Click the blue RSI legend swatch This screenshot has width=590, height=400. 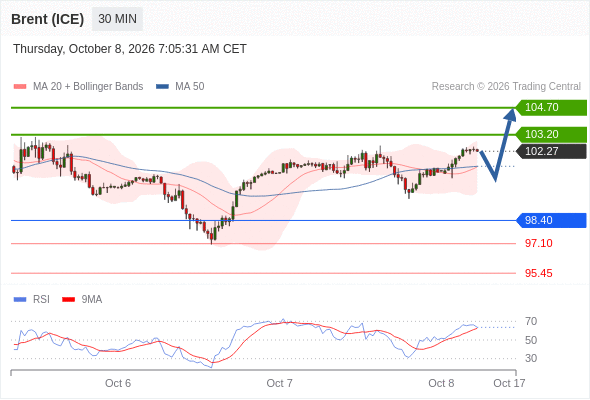[x=20, y=300]
